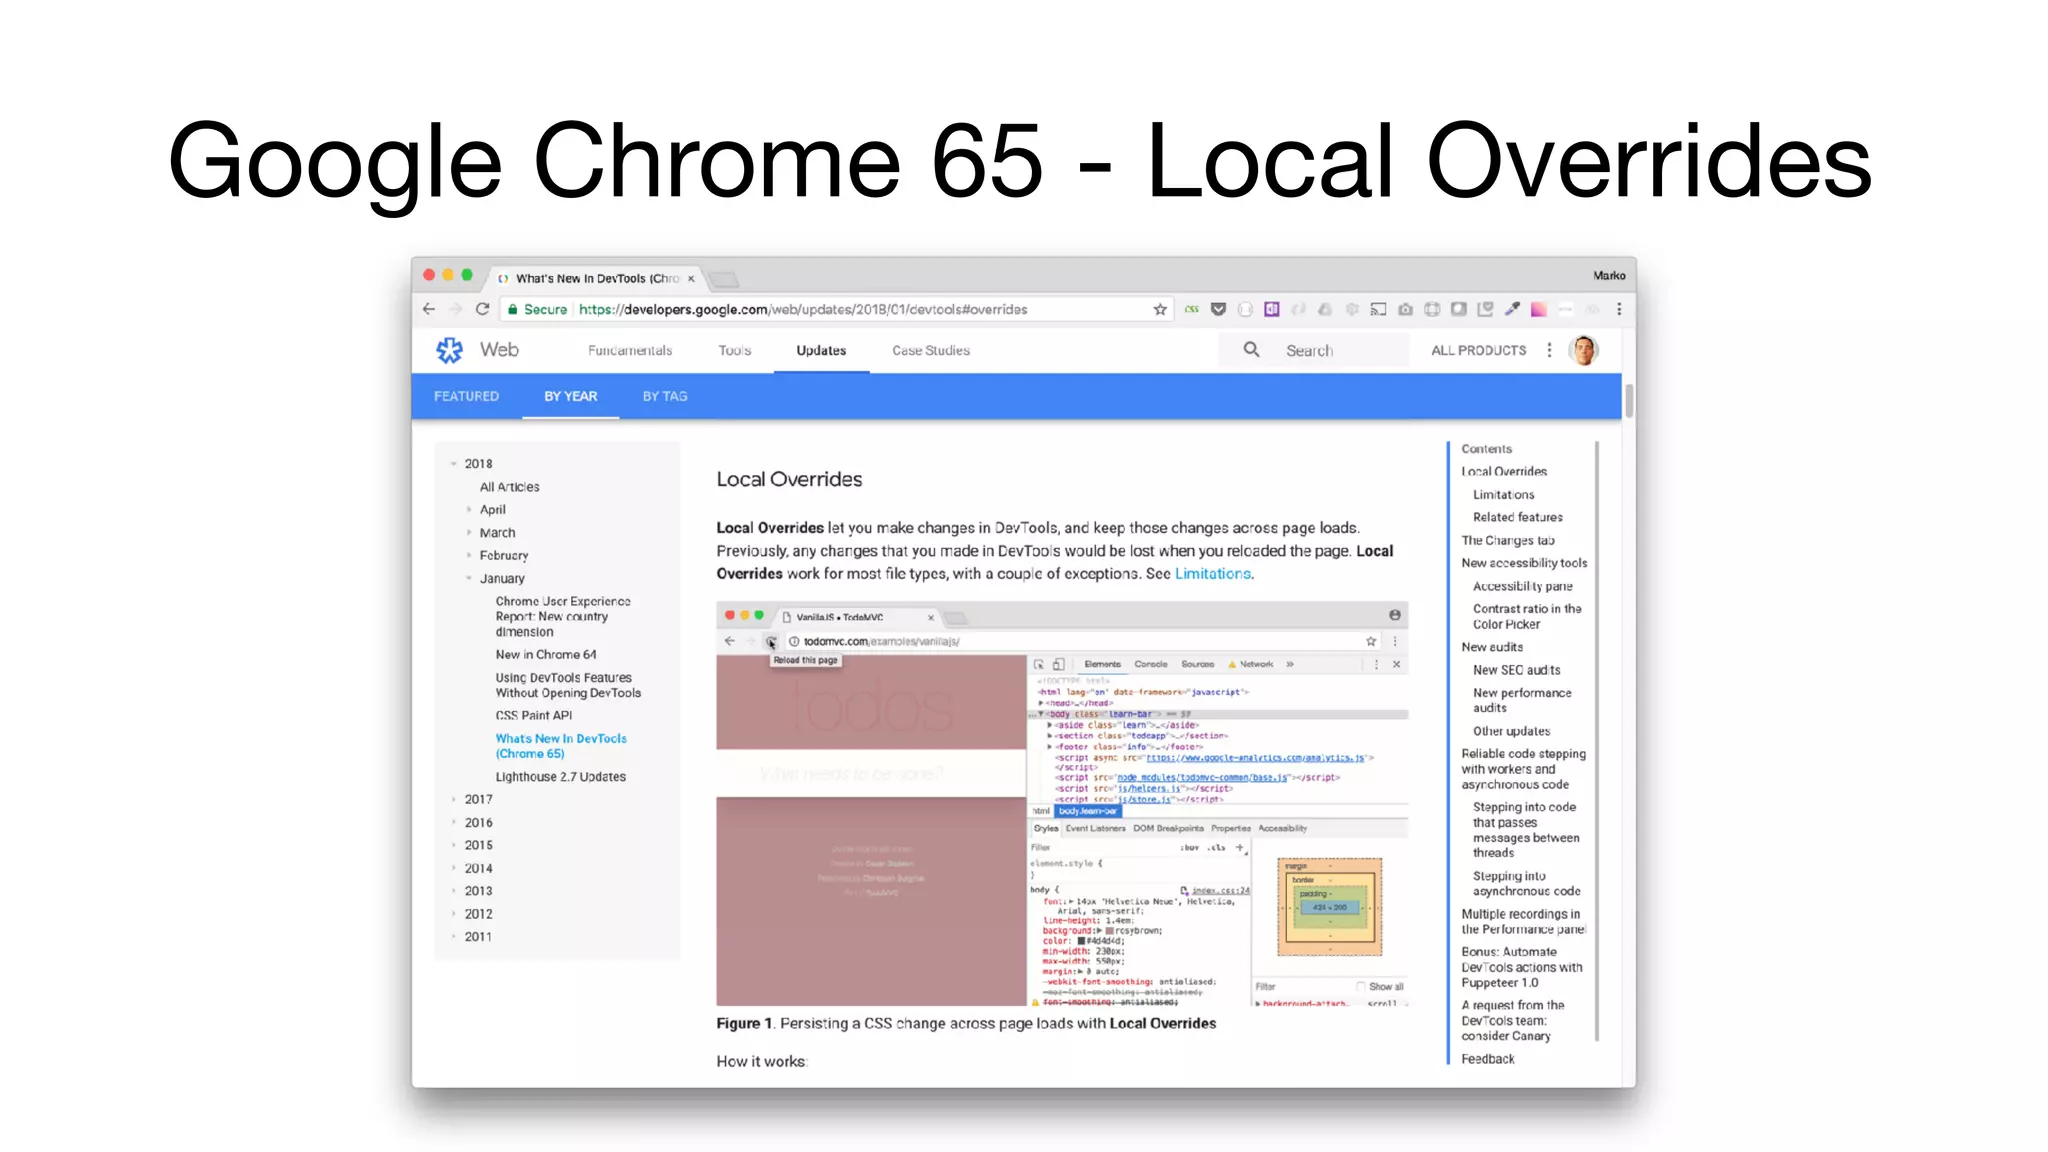Open the site's vertical dots menu
2048x1152 pixels.
tap(1549, 350)
